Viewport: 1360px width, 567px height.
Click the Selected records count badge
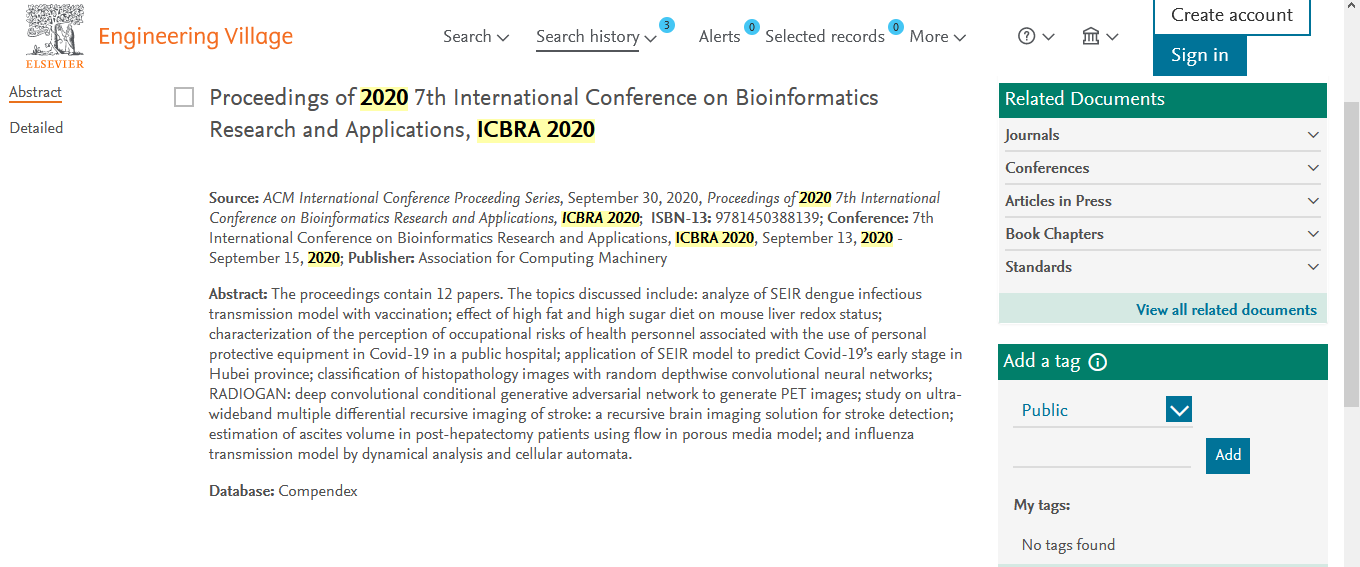pos(896,27)
